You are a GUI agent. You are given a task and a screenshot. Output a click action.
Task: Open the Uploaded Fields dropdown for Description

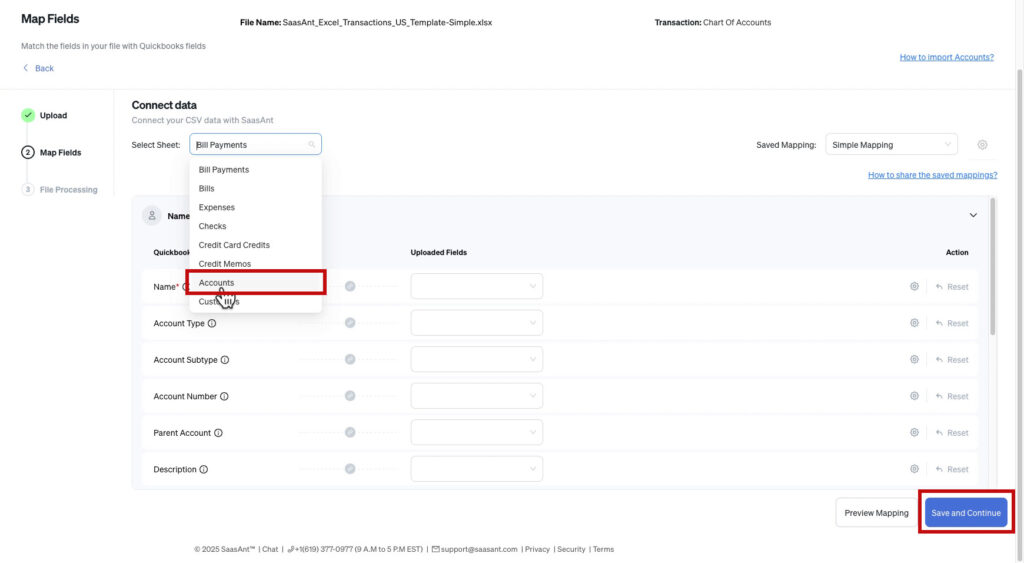476,469
